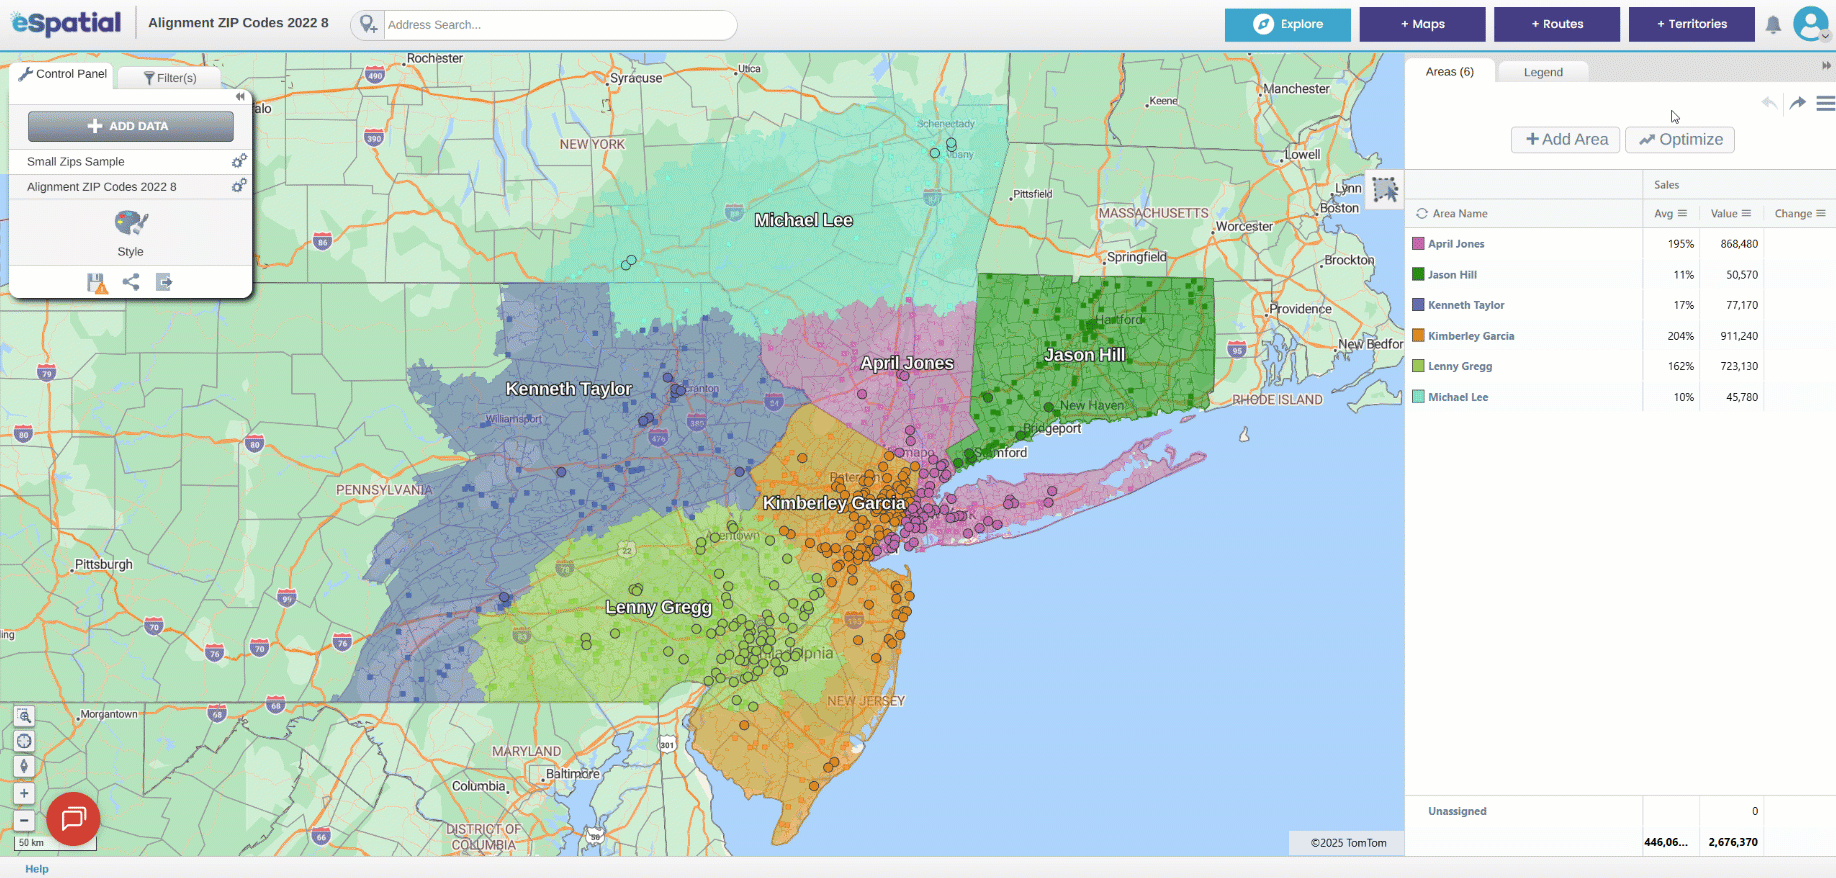1836x878 pixels.
Task: Collapse the Areas side panel
Action: 1827,66
